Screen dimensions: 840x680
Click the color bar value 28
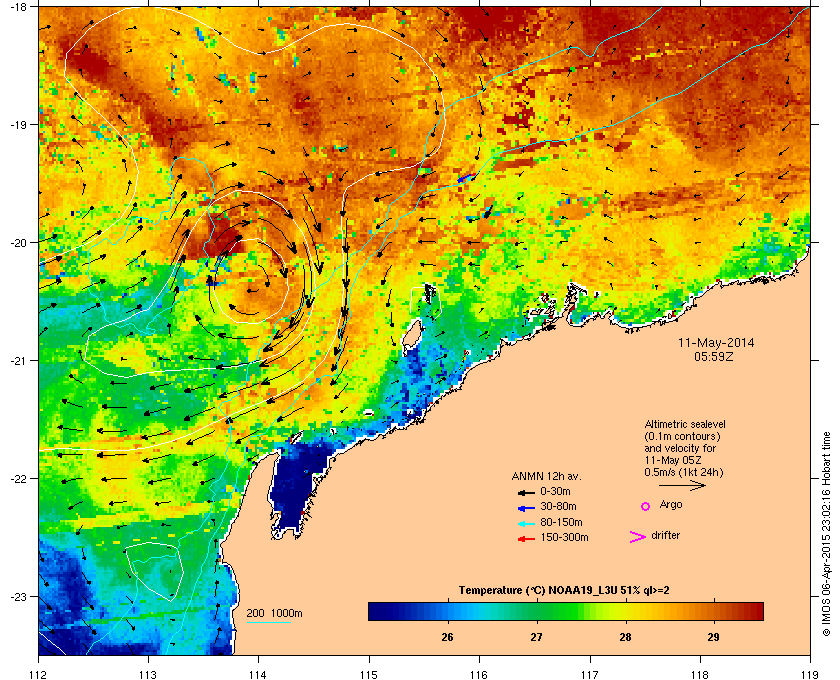(x=625, y=637)
